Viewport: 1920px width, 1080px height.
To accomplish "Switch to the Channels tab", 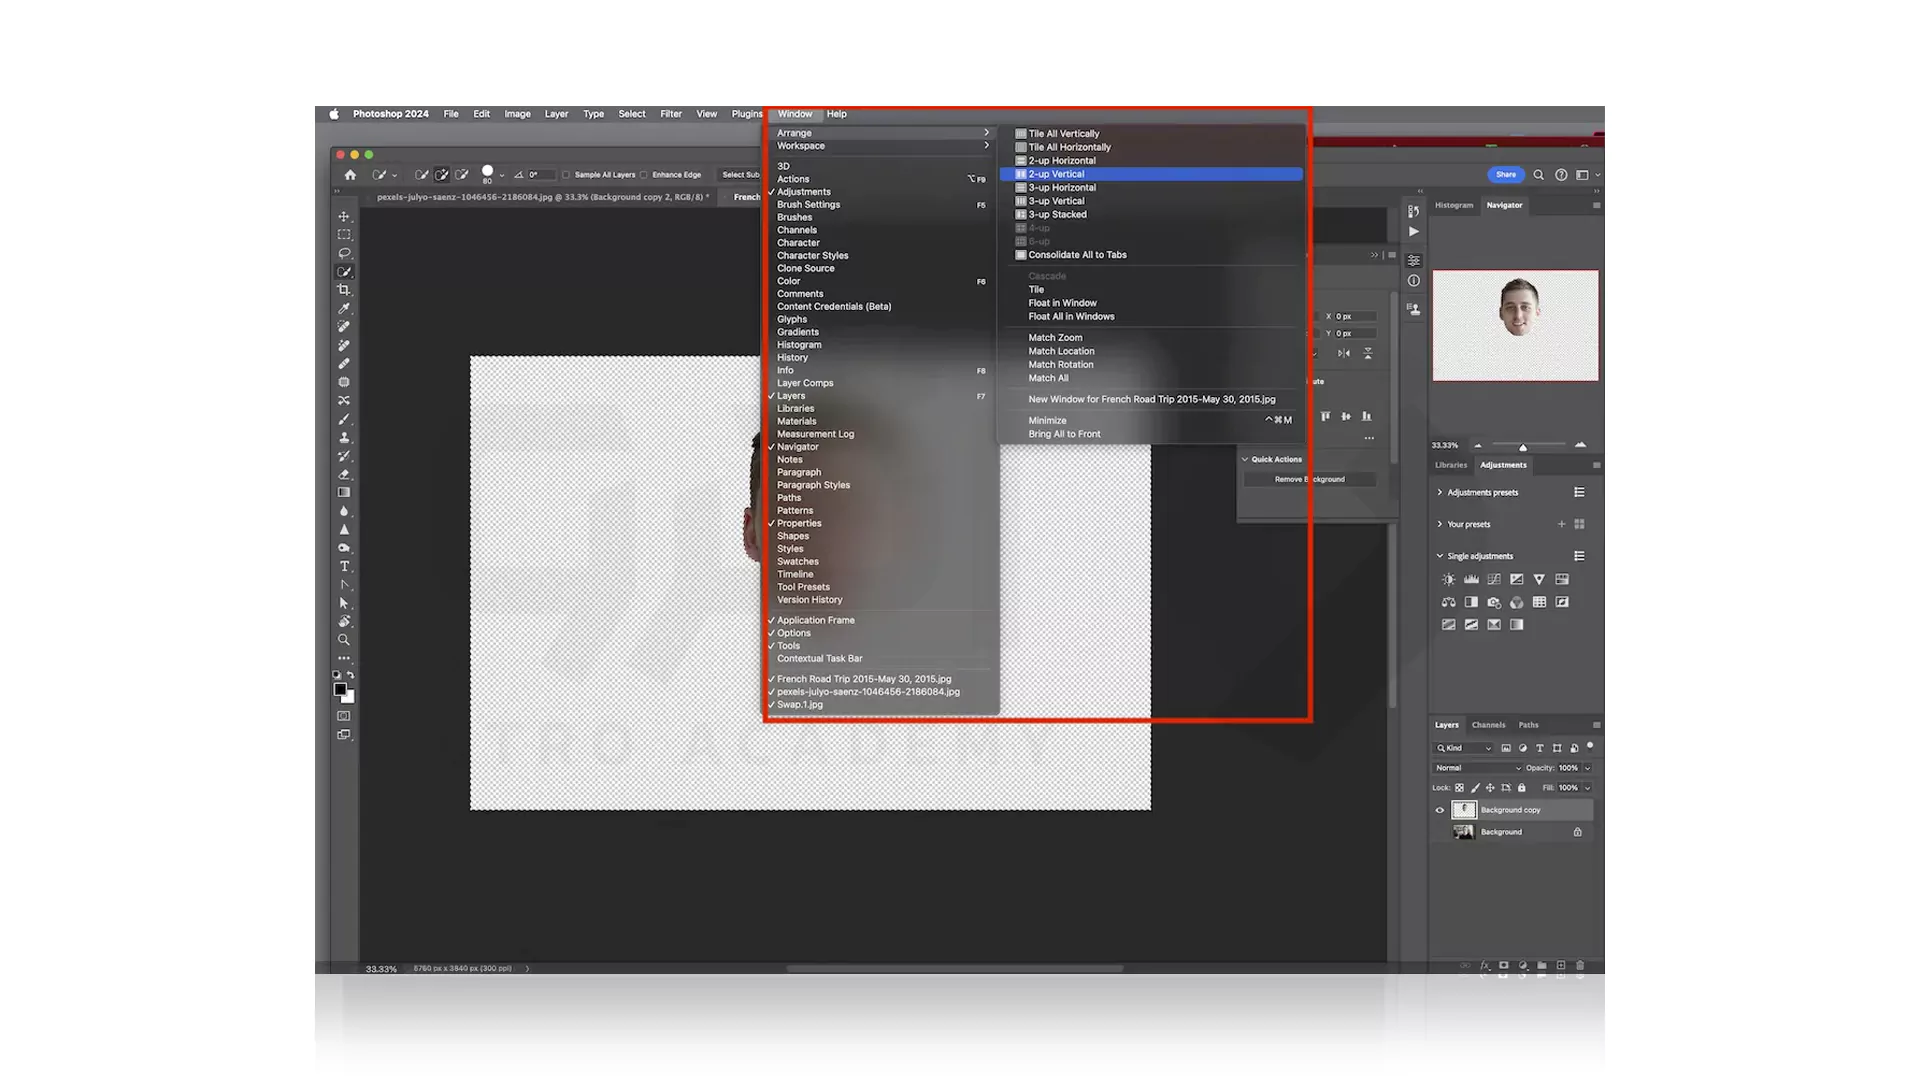I will click(x=1488, y=725).
